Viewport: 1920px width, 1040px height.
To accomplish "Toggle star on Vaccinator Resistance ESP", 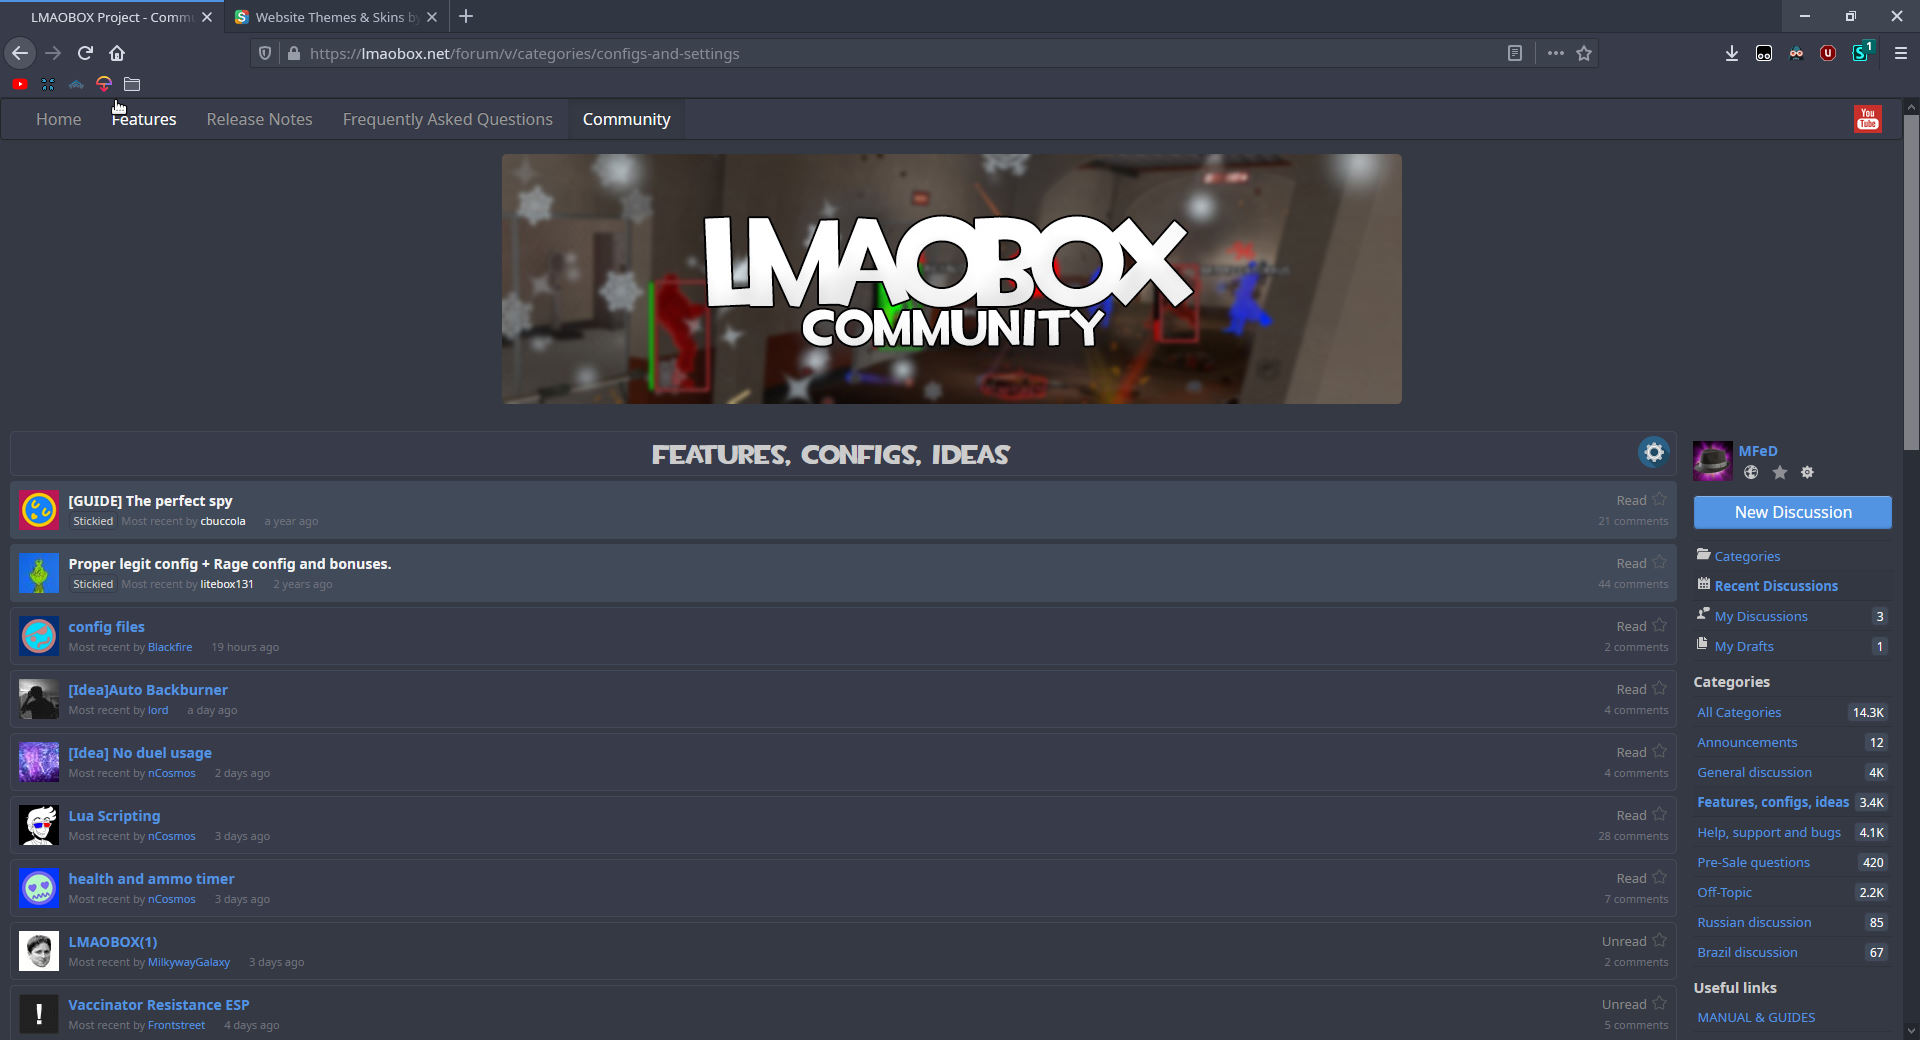I will [x=1659, y=1003].
